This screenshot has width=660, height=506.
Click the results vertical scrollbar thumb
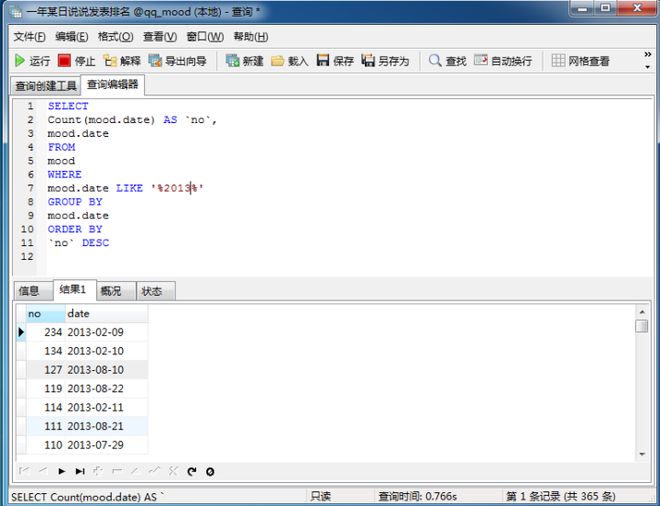coord(642,326)
